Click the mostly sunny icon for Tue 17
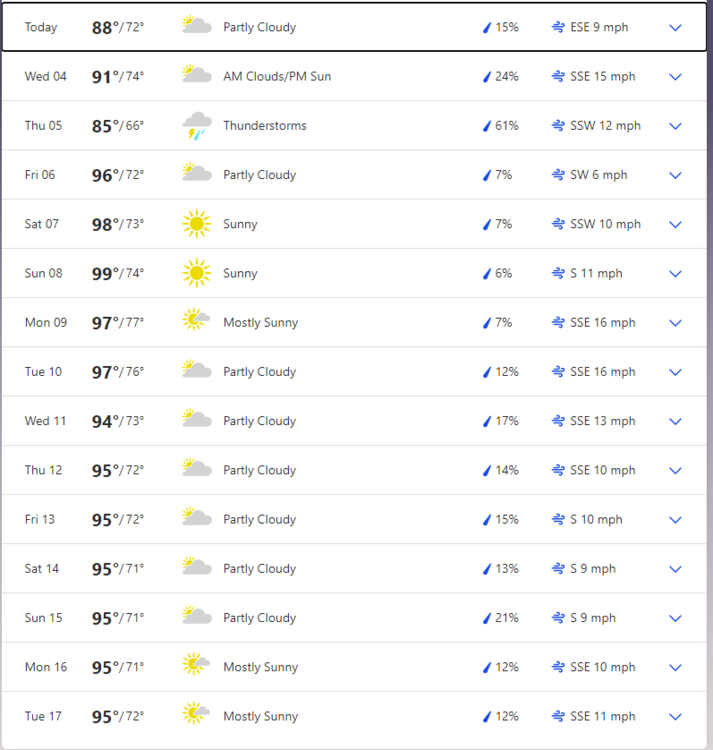This screenshot has width=713, height=750. 196,716
